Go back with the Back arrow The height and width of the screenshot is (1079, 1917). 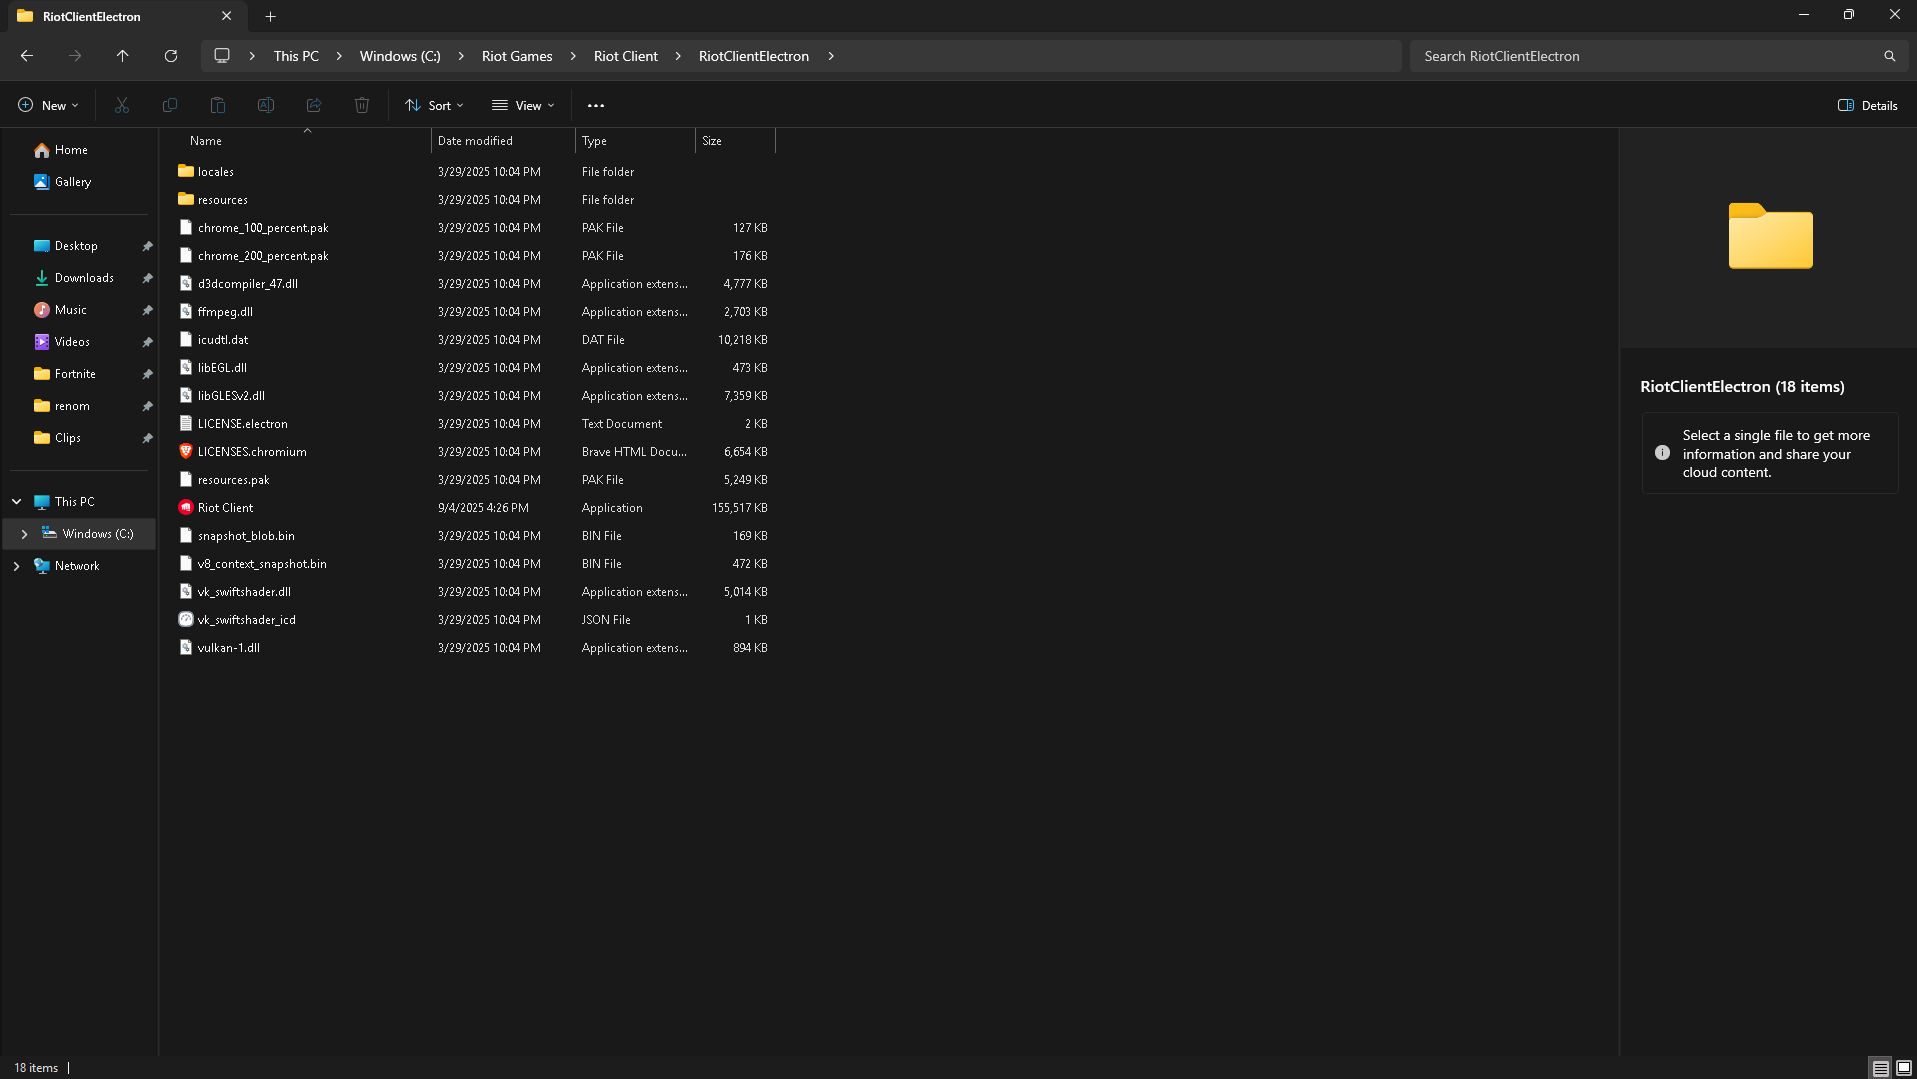tap(27, 56)
